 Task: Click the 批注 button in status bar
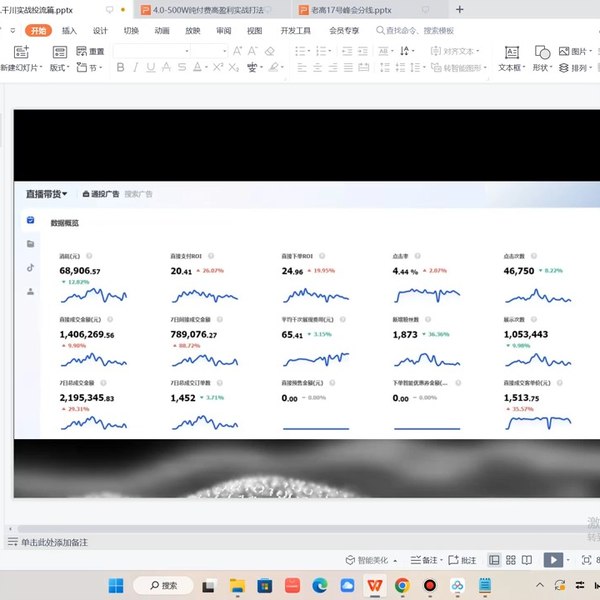click(x=462, y=560)
